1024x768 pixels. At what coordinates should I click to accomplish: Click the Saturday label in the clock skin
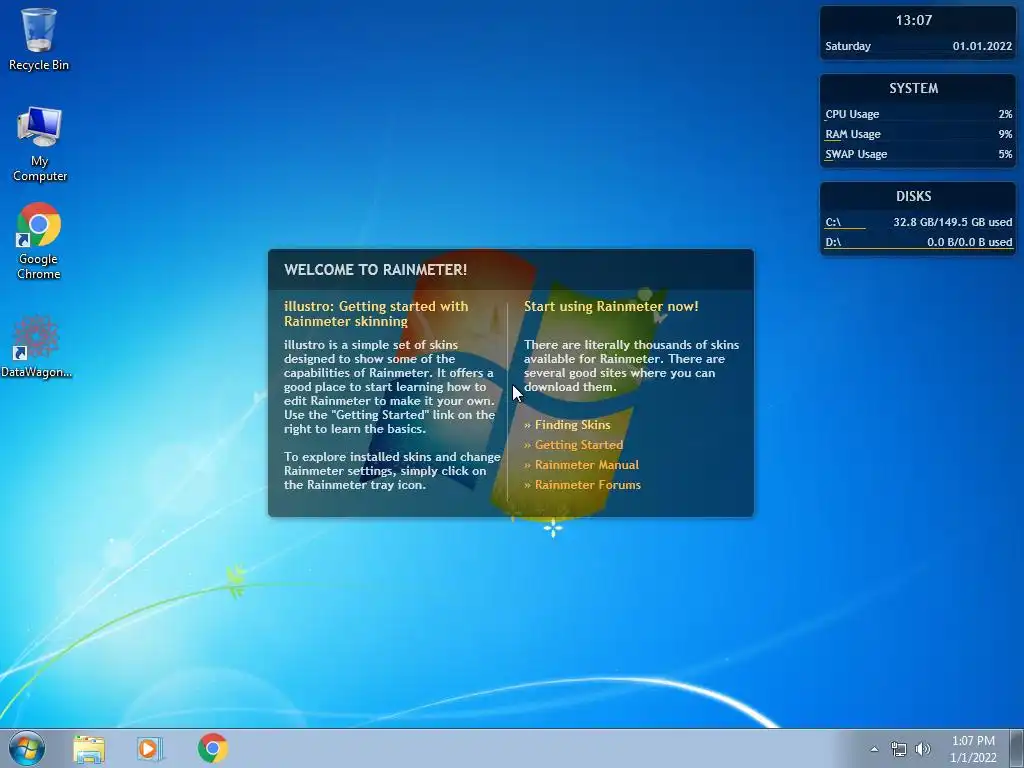tap(848, 46)
